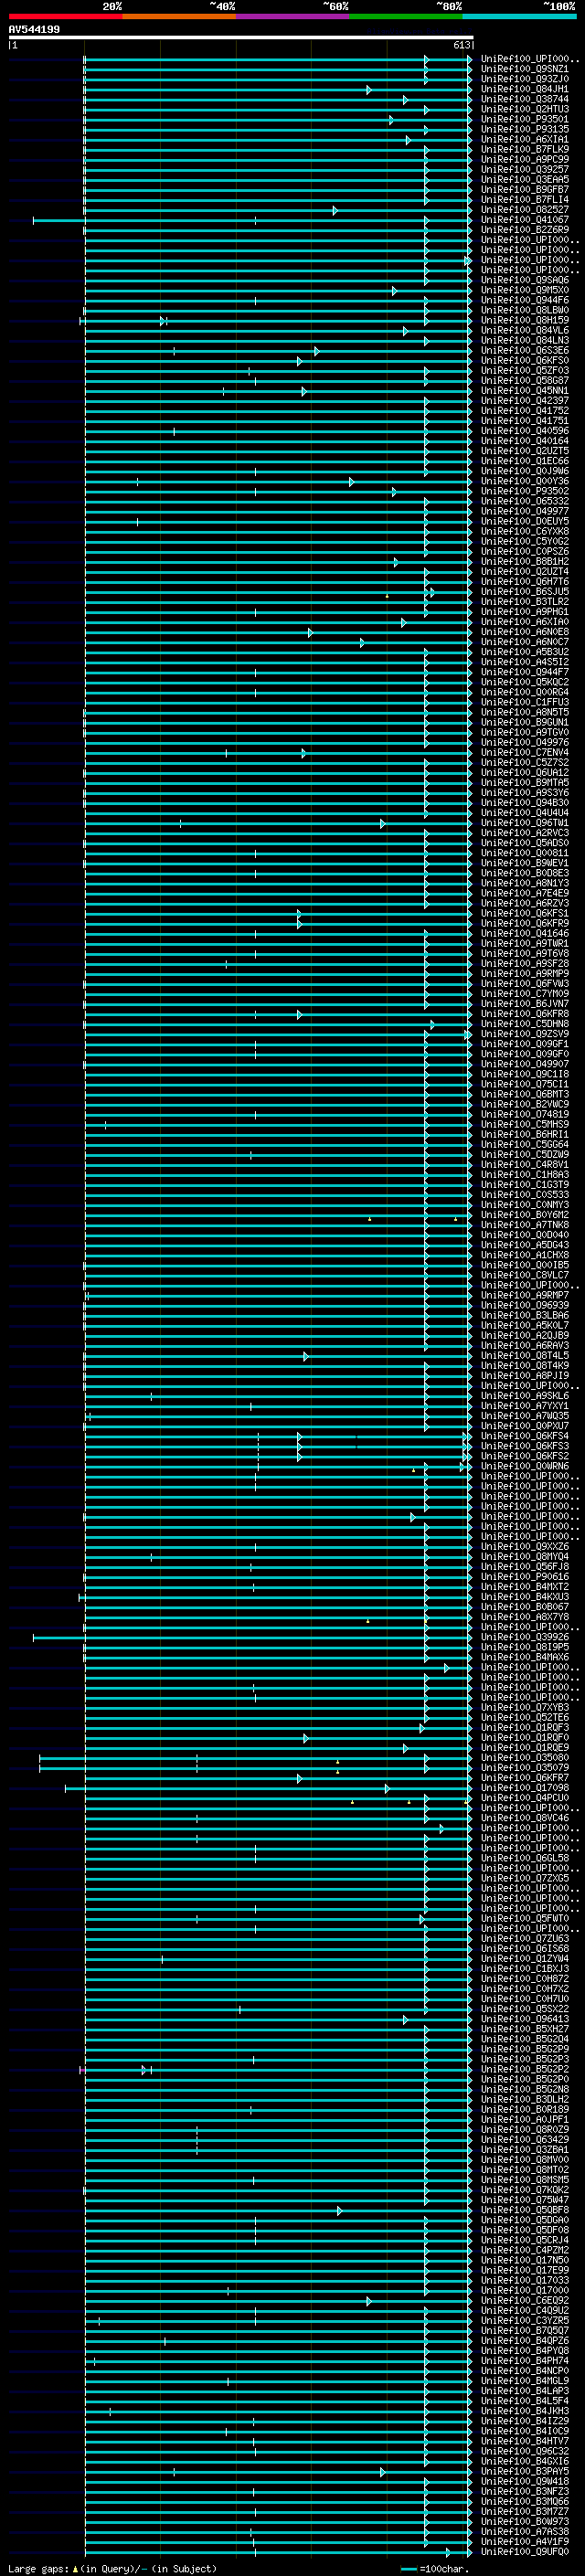Click label UniRef100_Q45NN1

(x=525, y=391)
